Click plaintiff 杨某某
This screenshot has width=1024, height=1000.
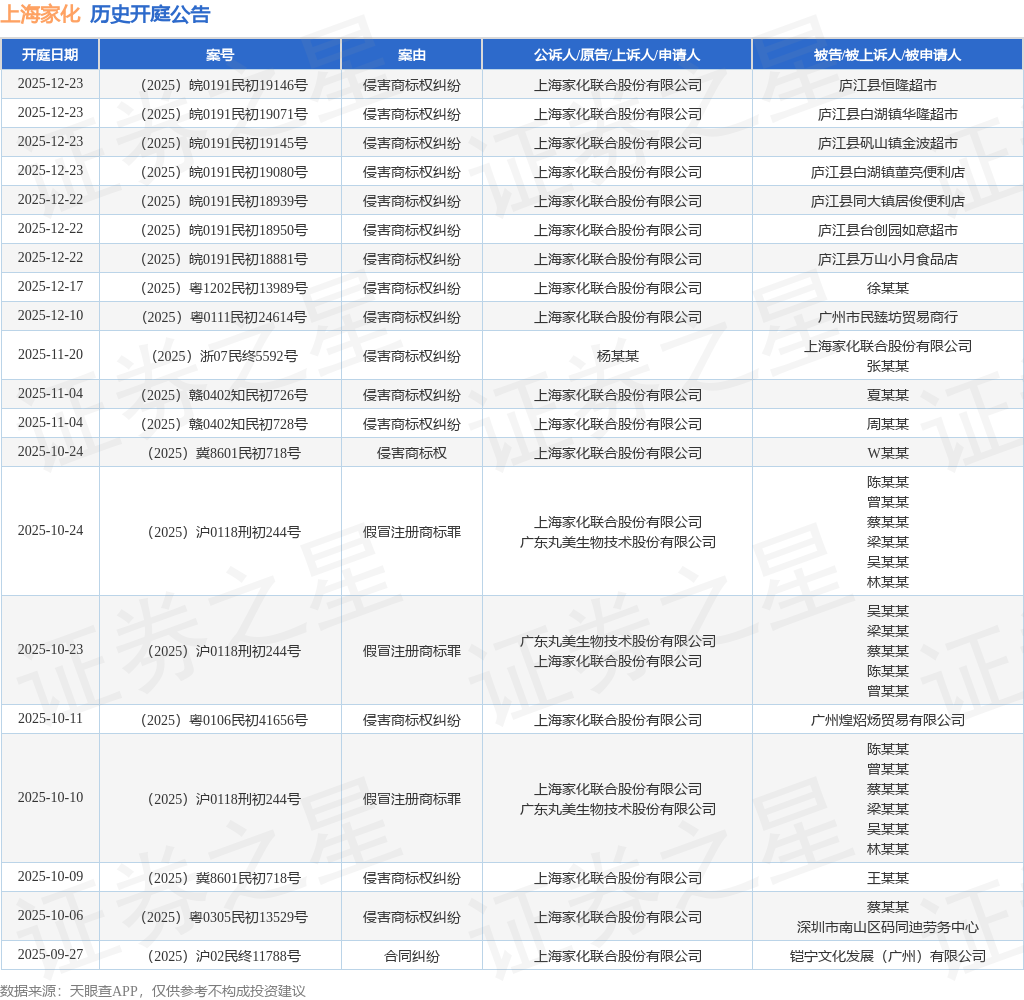(617, 356)
